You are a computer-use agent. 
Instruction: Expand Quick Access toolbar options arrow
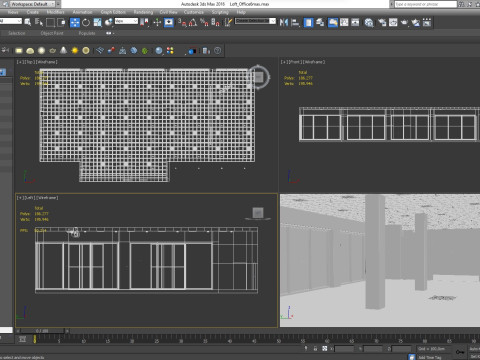point(58,4)
